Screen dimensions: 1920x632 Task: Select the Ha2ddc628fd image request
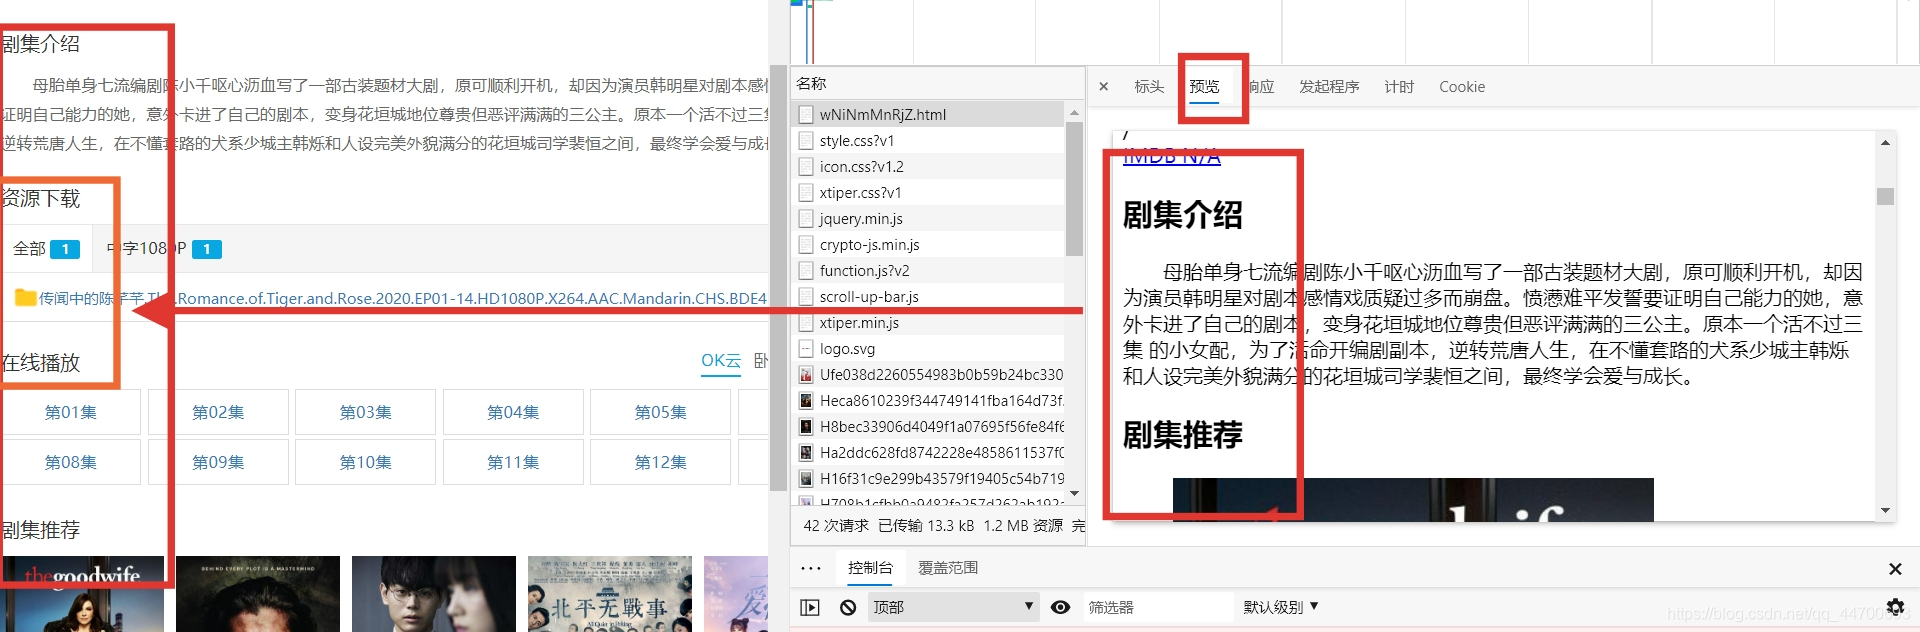[x=930, y=452]
